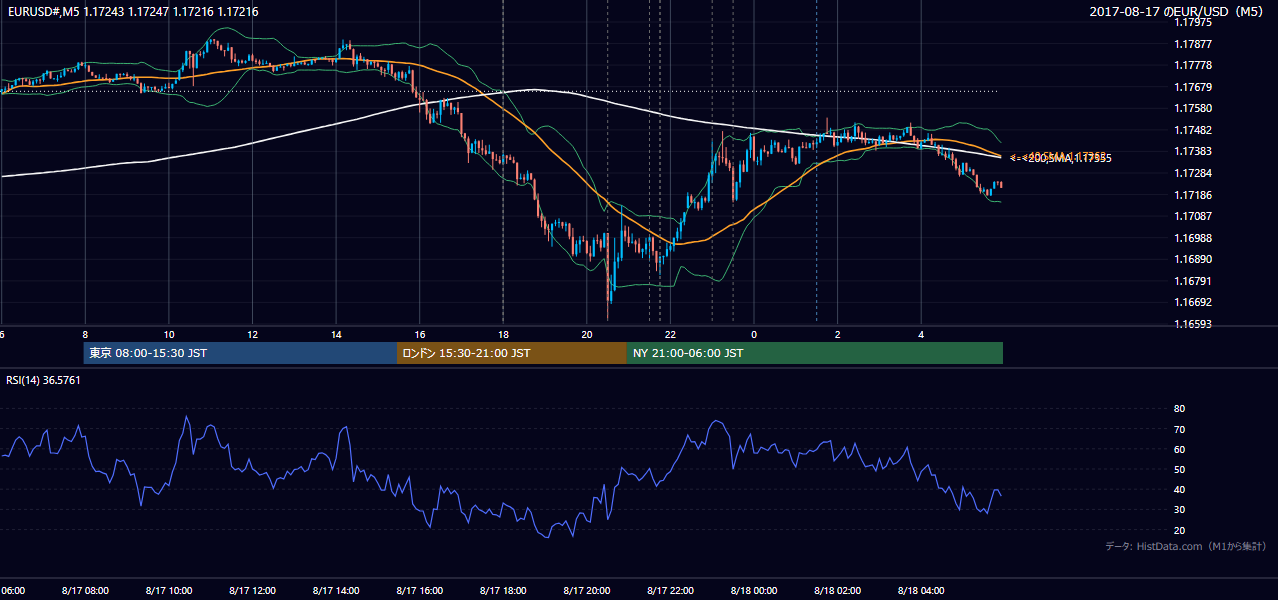This screenshot has height=600, width=1278.
Task: Click the bottom time label 8/17 22:00
Action: pos(670,591)
